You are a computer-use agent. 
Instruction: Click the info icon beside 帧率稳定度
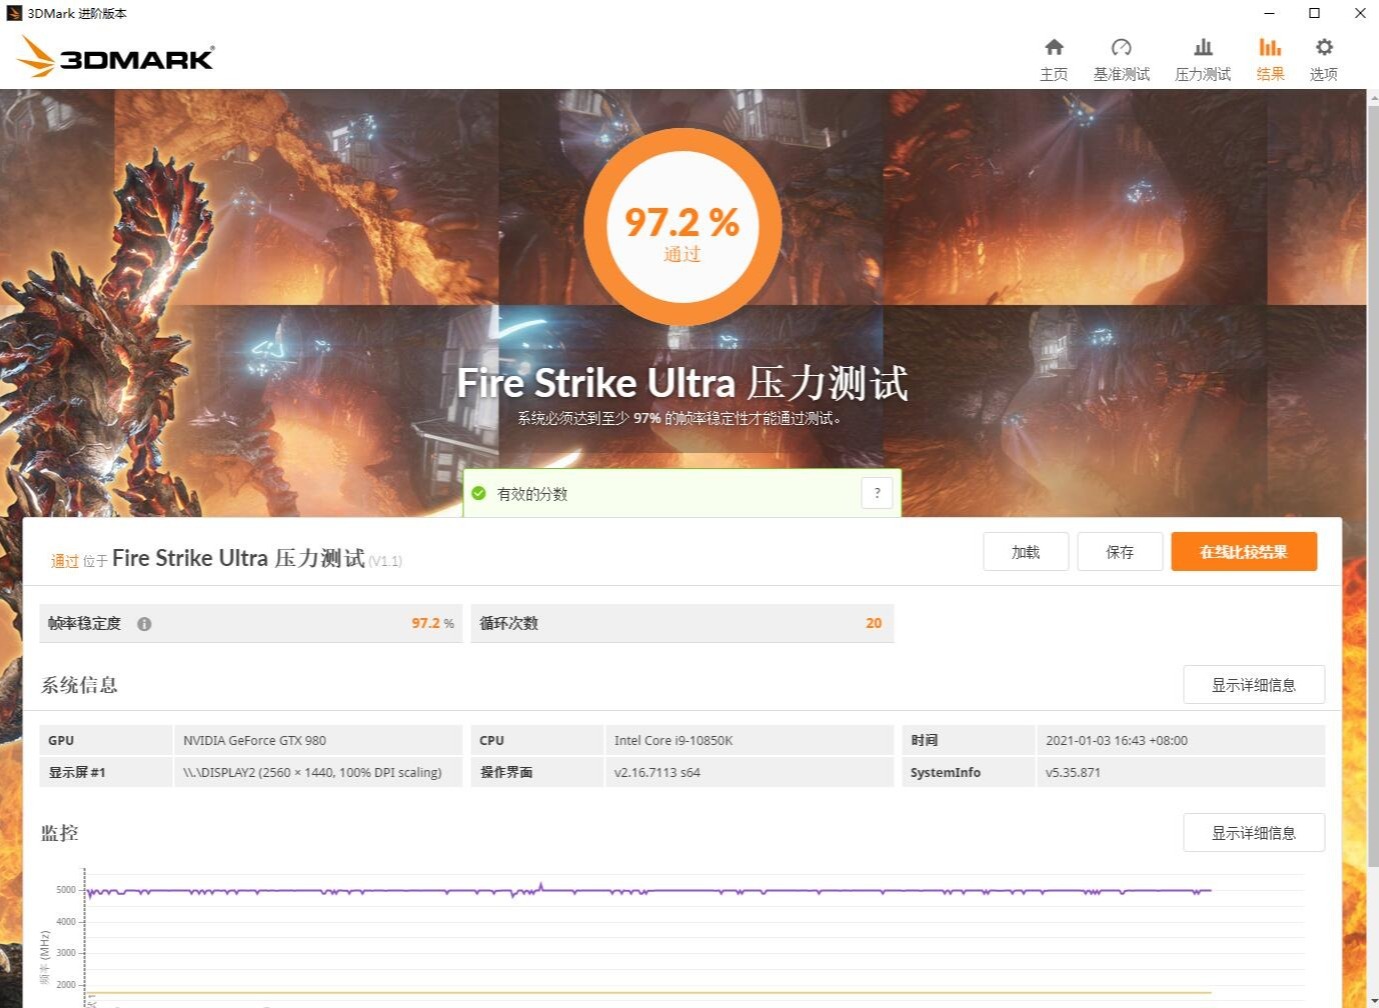coord(144,623)
